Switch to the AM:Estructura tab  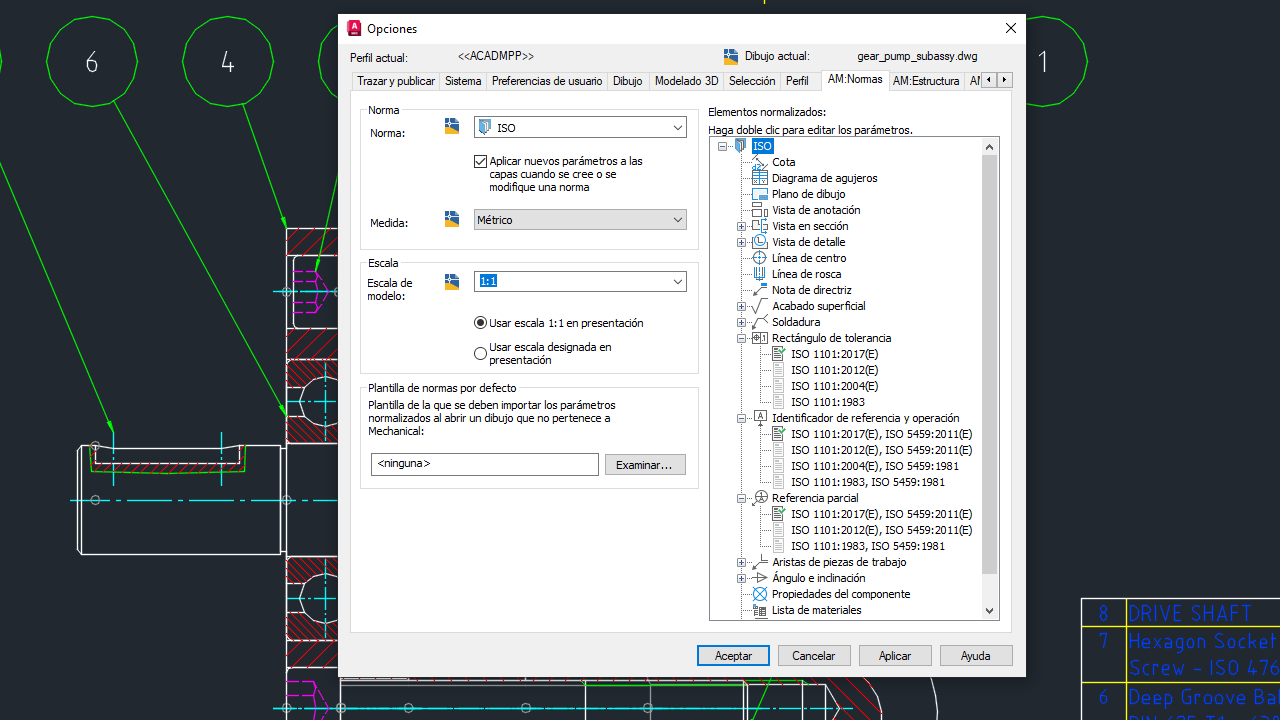pyautogui.click(x=926, y=81)
